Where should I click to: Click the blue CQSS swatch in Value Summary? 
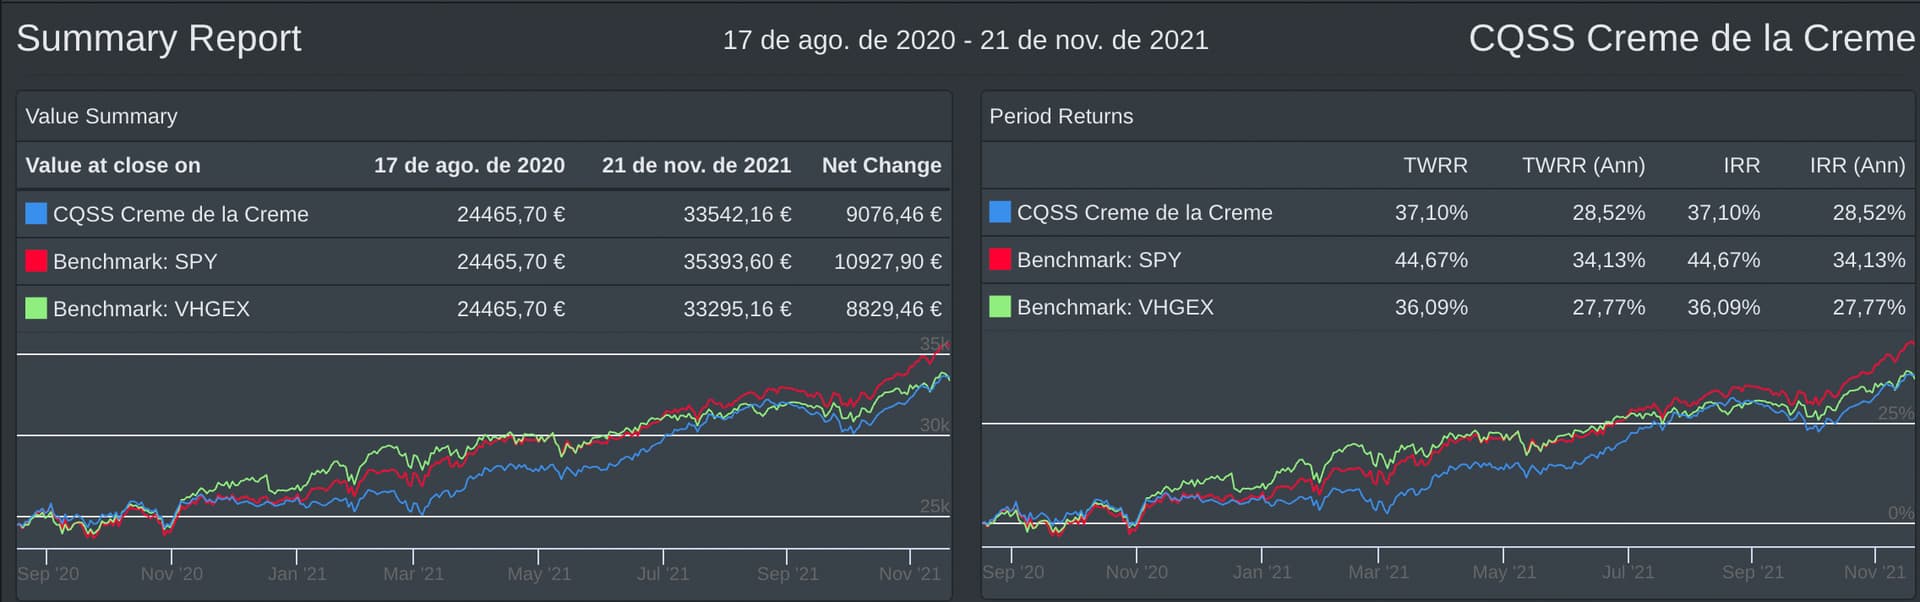coord(36,214)
